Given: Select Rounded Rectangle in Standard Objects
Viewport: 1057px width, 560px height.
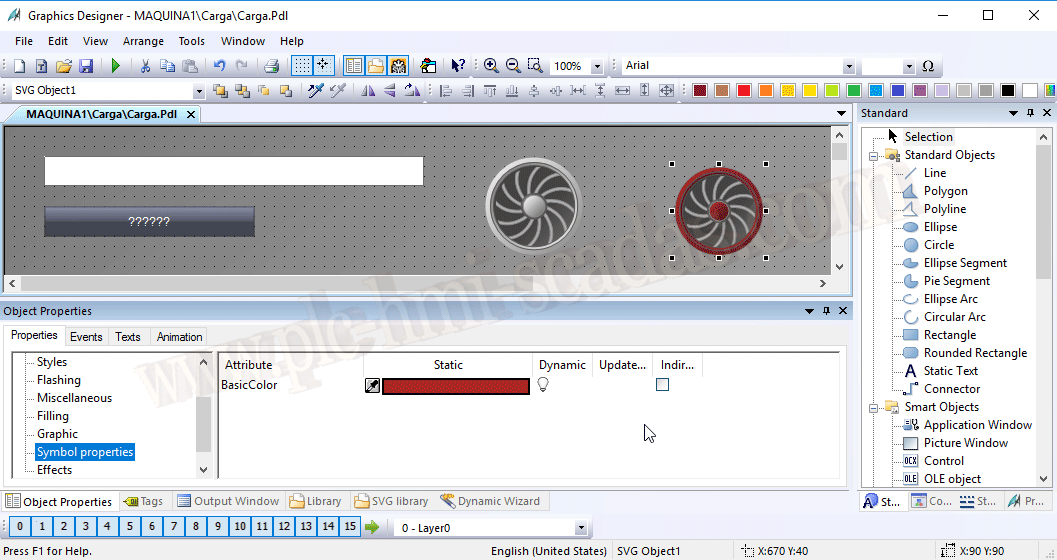Looking at the screenshot, I should coord(975,353).
